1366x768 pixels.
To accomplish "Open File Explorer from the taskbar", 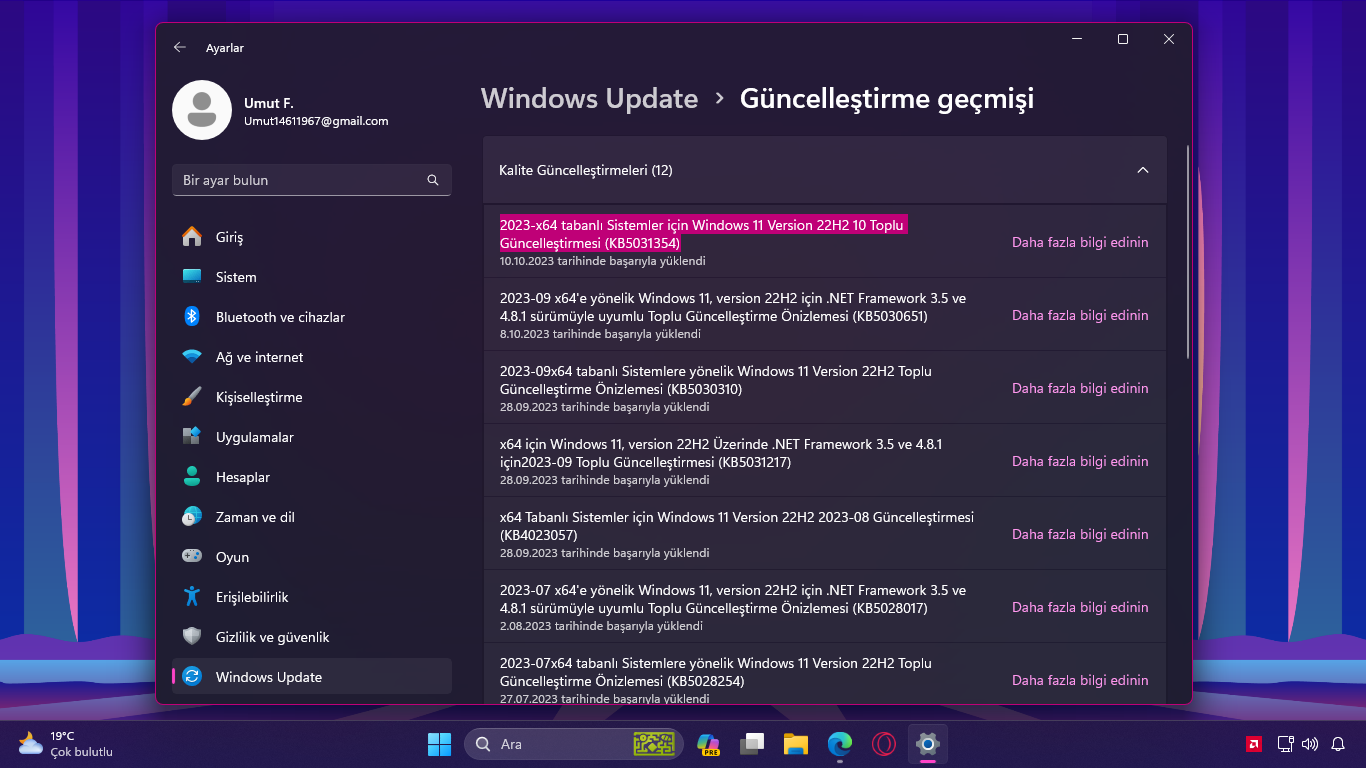I will click(x=796, y=744).
